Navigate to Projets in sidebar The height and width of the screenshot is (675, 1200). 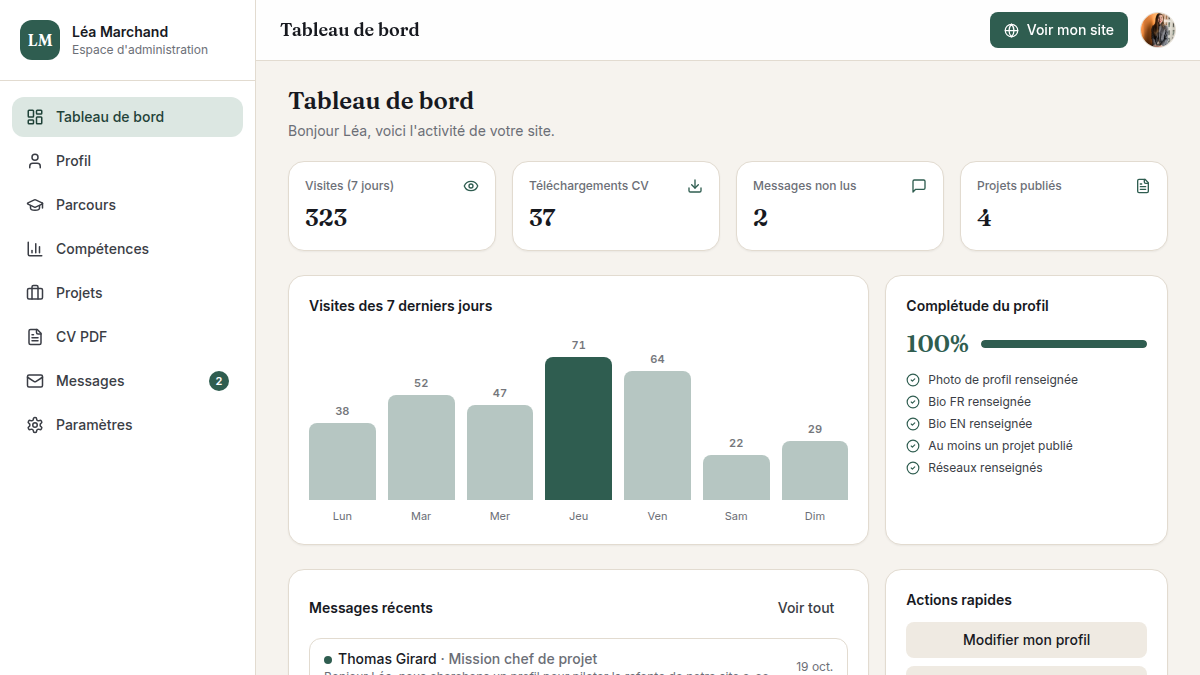[x=127, y=293]
